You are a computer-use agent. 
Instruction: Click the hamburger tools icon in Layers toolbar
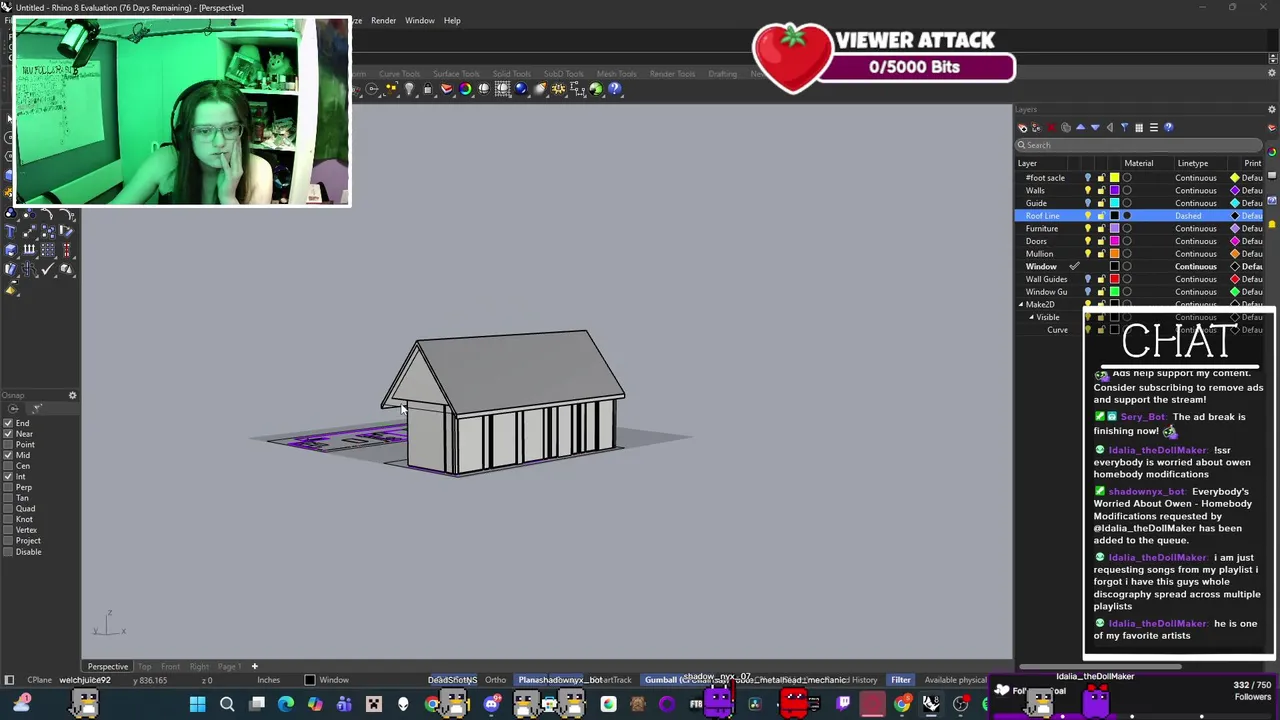1154,127
